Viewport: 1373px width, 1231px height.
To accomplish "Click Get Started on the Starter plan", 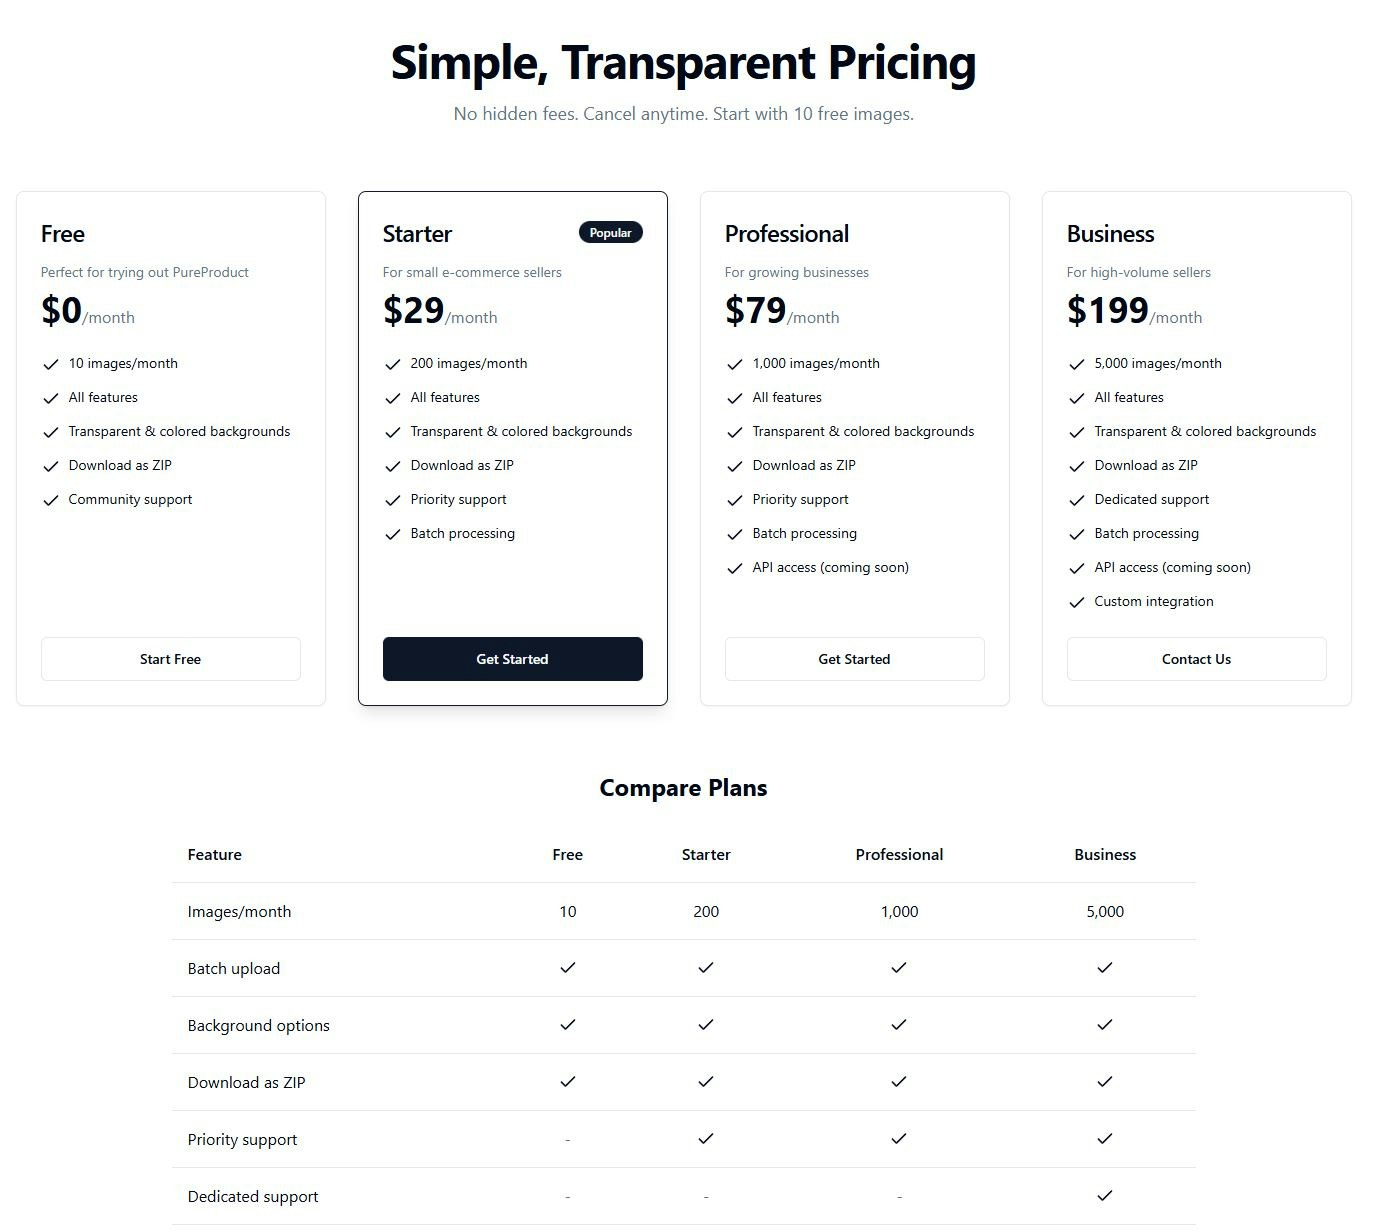I will (512, 659).
